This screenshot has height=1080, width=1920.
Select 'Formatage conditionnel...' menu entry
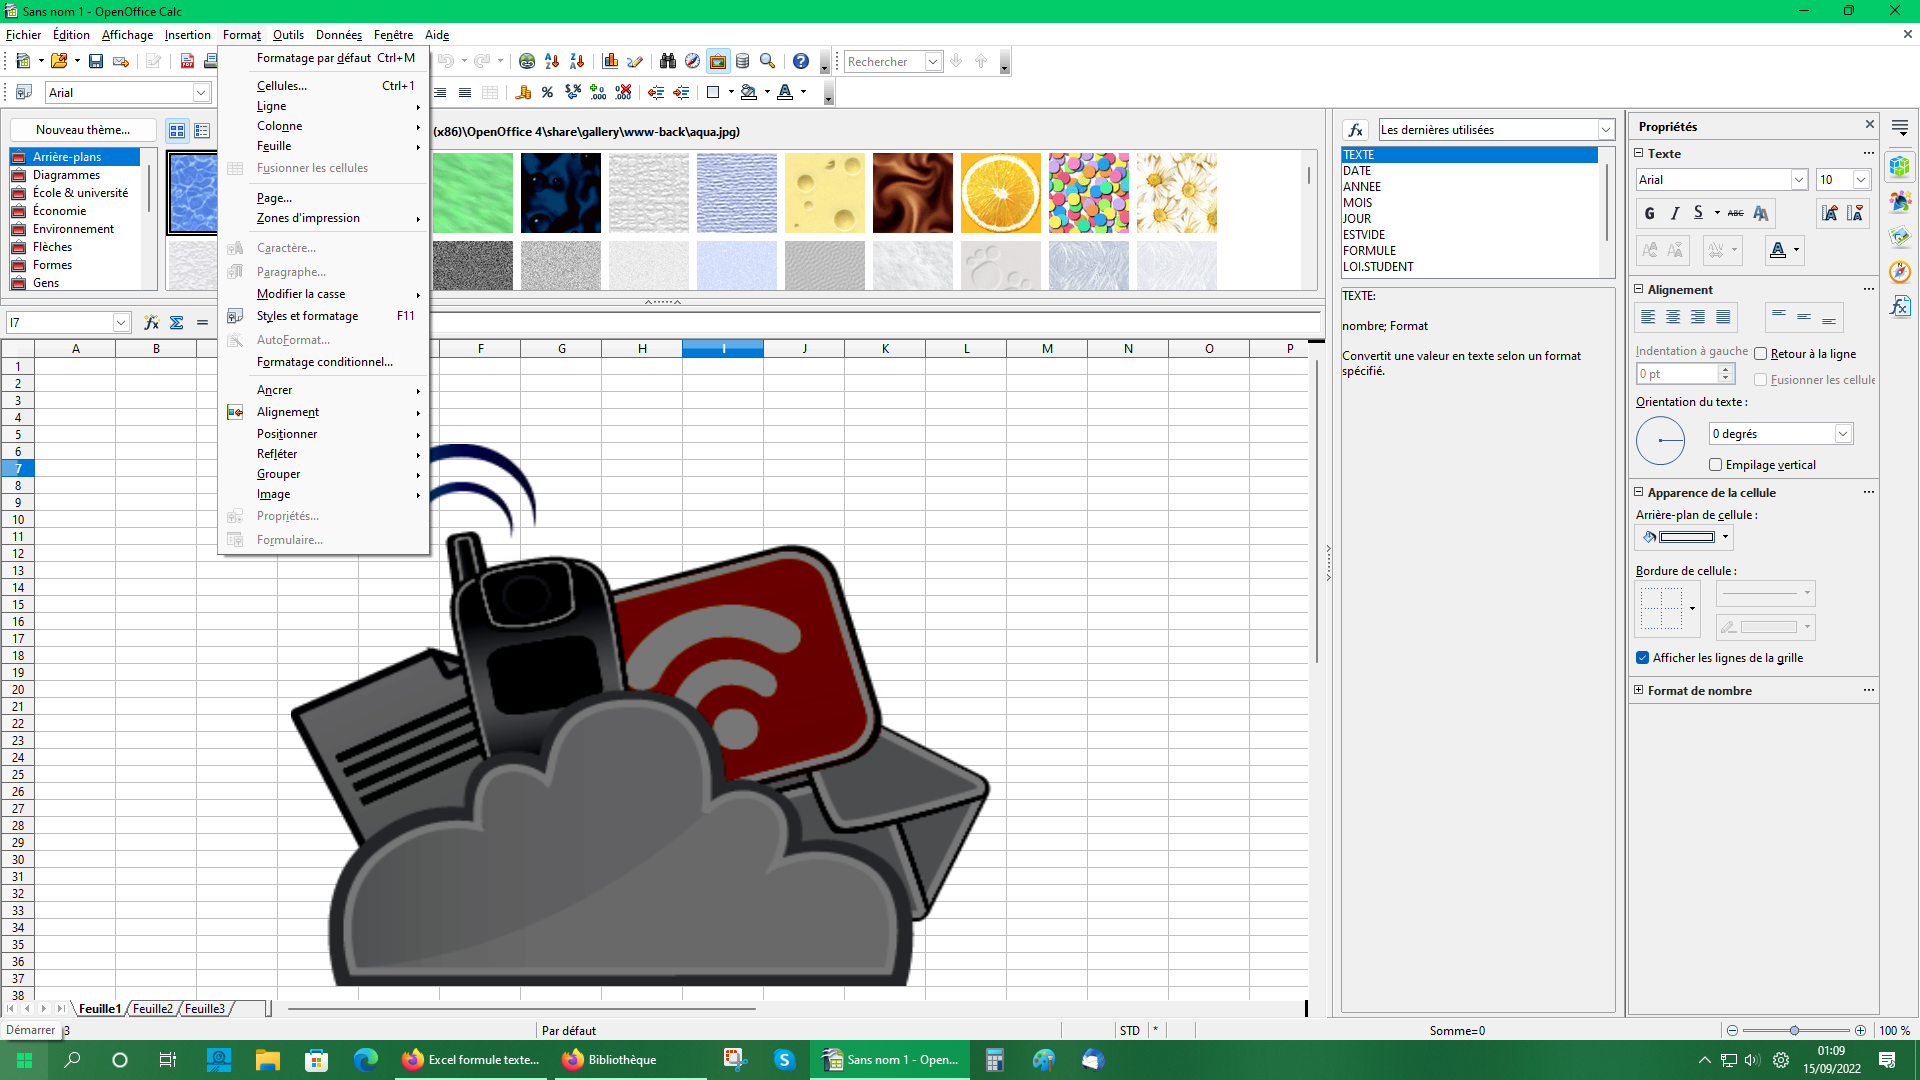[324, 362]
